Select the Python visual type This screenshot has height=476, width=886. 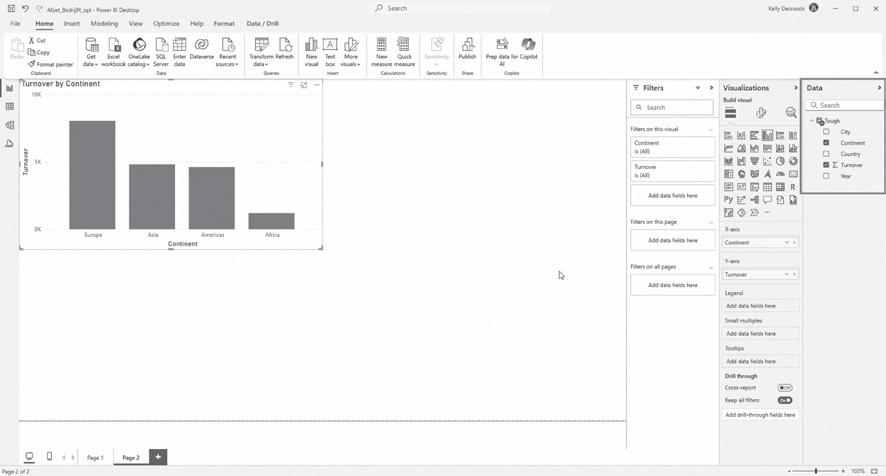[x=728, y=200]
